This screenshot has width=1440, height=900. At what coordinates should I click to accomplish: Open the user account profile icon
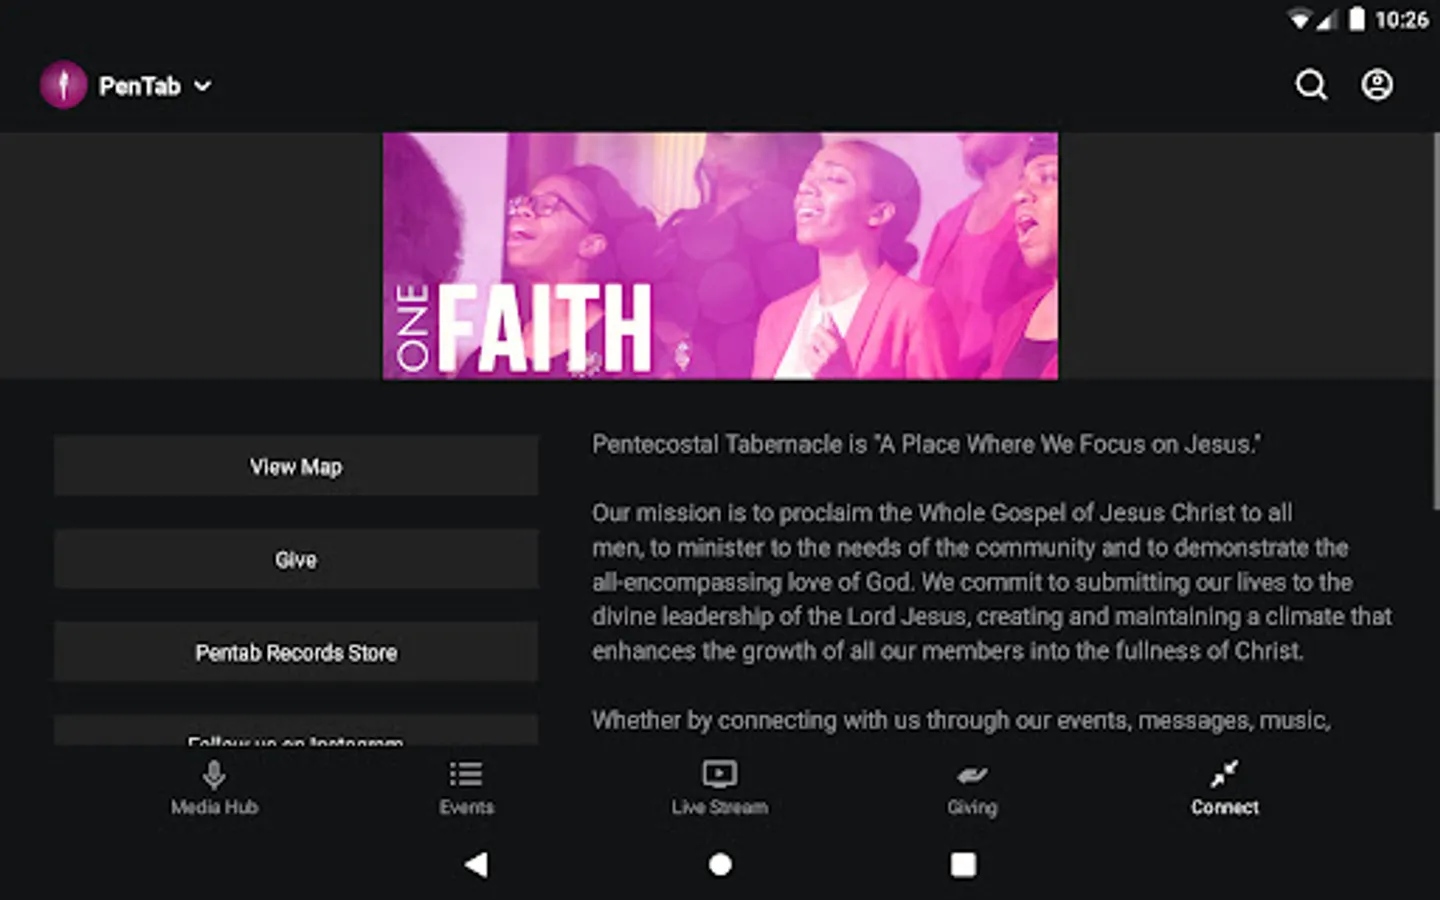tap(1377, 85)
